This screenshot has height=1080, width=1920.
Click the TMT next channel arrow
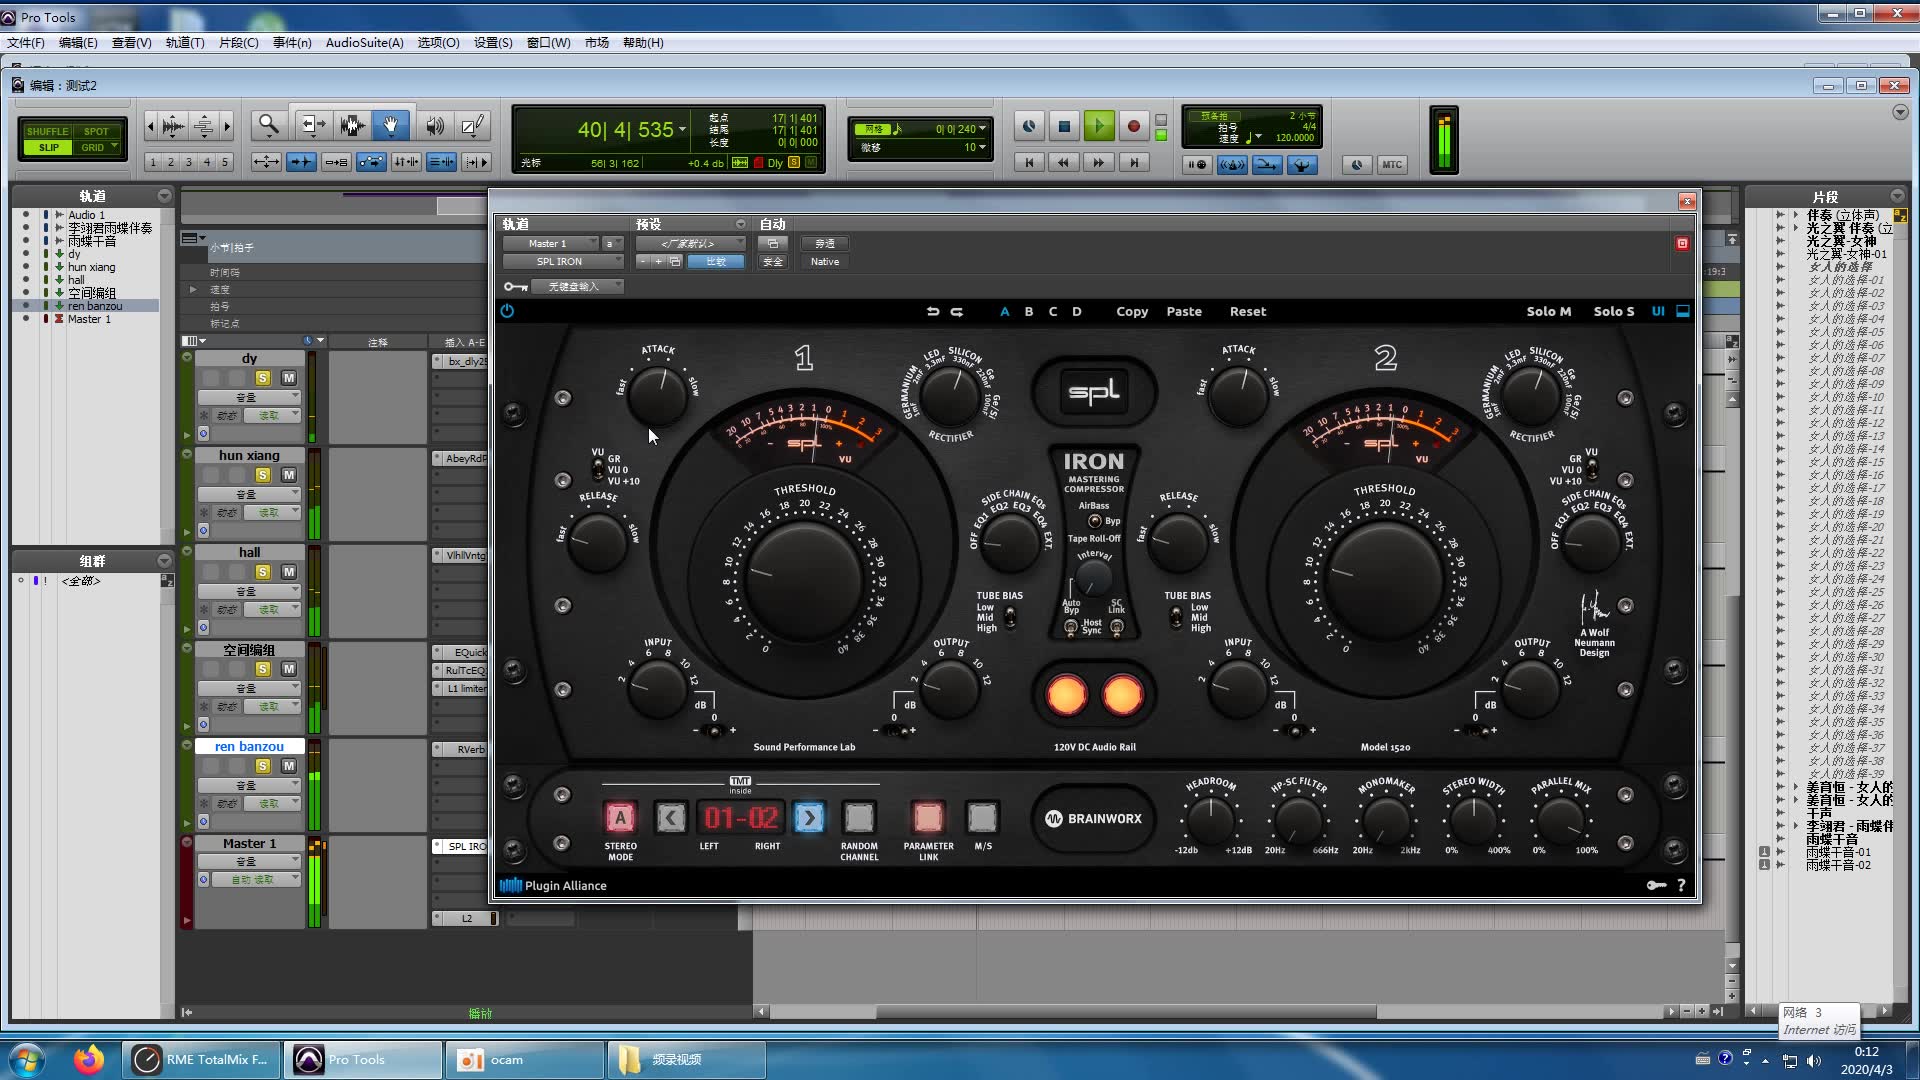[x=809, y=818]
